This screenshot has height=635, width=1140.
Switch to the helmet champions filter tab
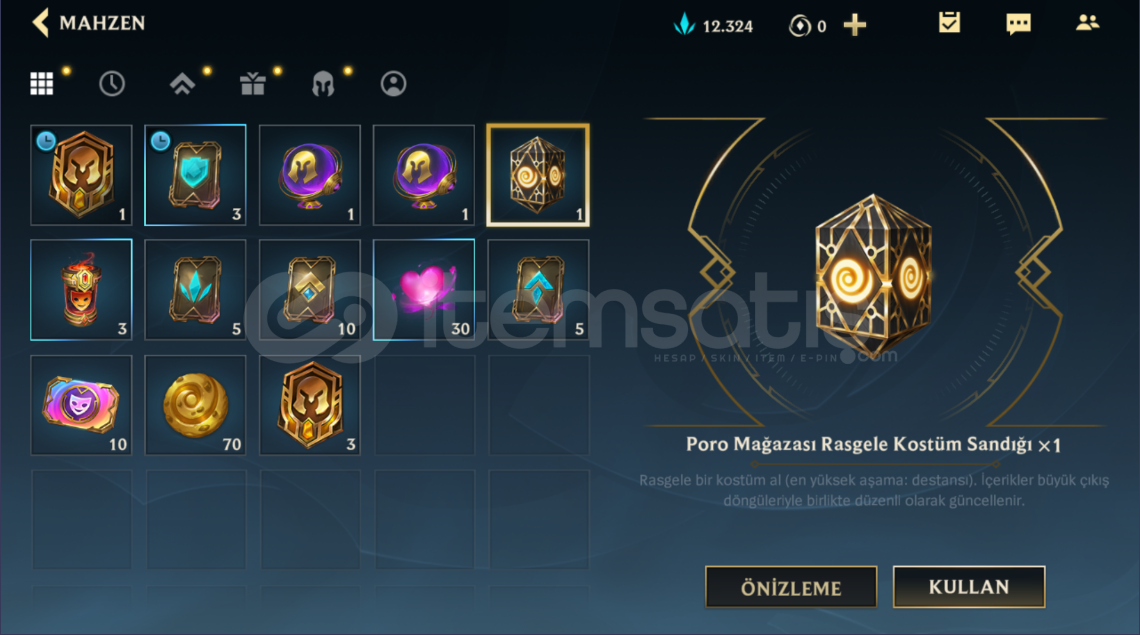[323, 84]
